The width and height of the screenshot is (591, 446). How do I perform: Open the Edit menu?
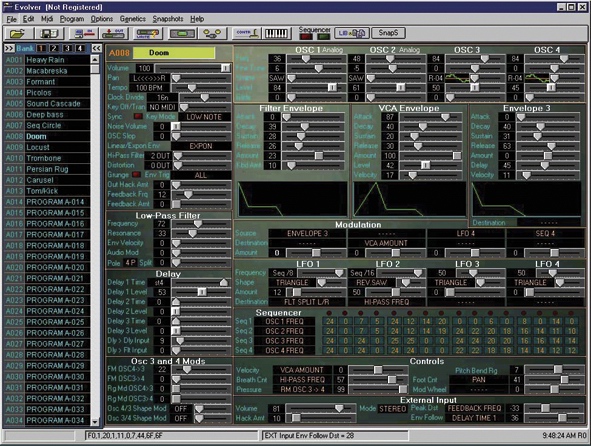click(x=28, y=19)
